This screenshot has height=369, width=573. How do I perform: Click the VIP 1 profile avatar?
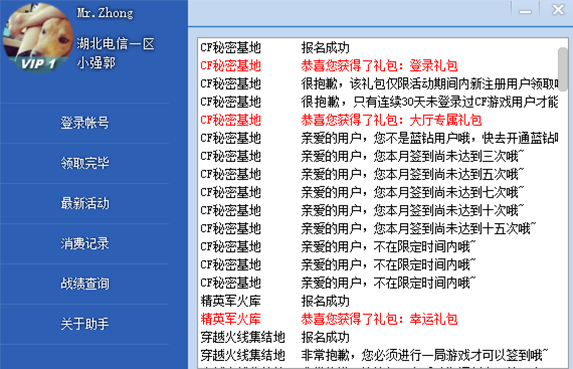(x=38, y=37)
